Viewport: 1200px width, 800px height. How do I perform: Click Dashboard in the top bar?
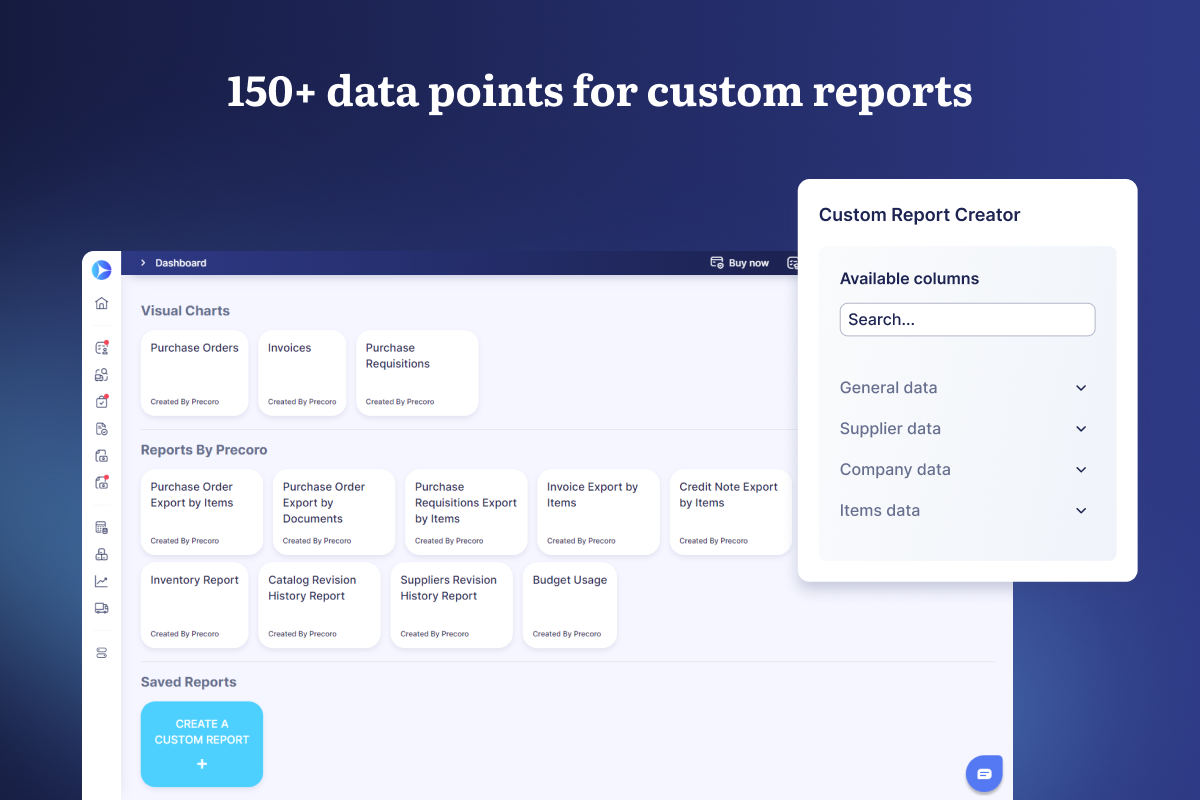point(181,263)
